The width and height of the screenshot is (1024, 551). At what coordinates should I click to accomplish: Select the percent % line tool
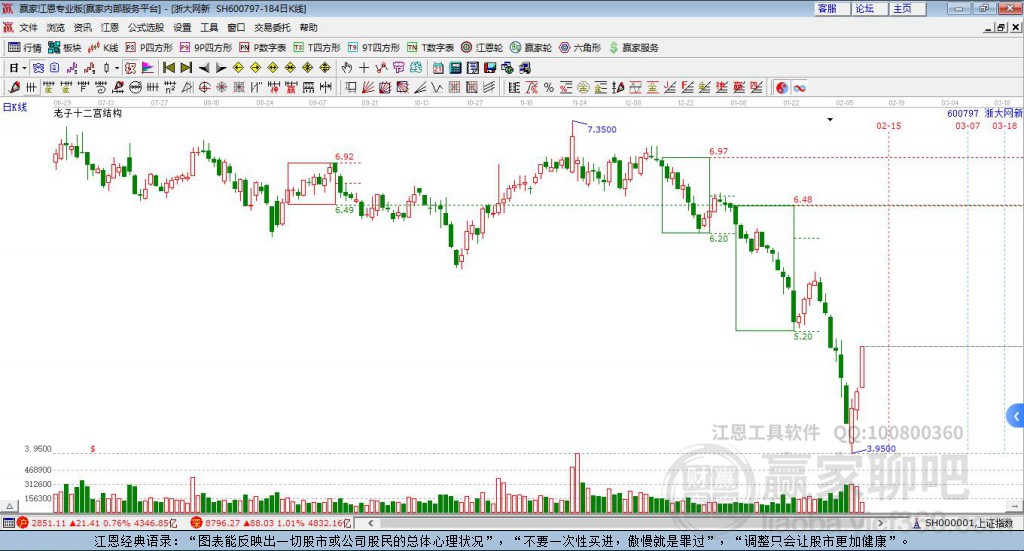[x=549, y=87]
